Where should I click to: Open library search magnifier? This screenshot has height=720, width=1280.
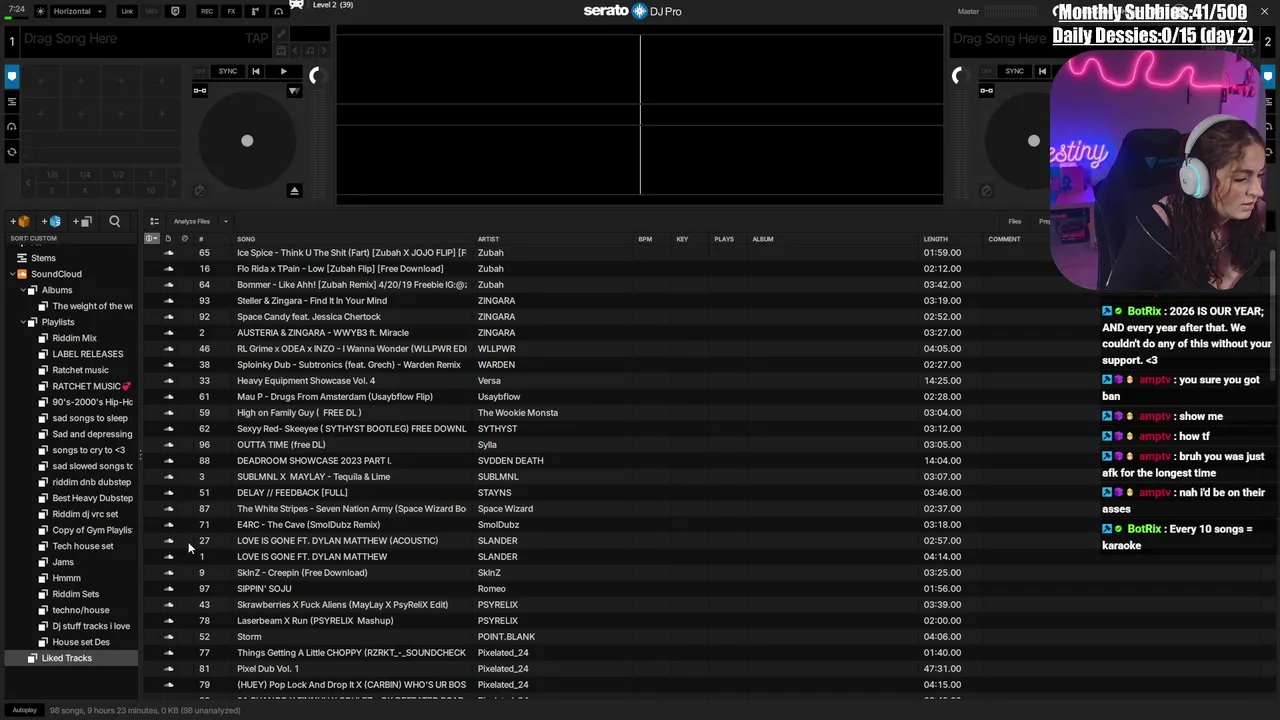[x=115, y=221]
